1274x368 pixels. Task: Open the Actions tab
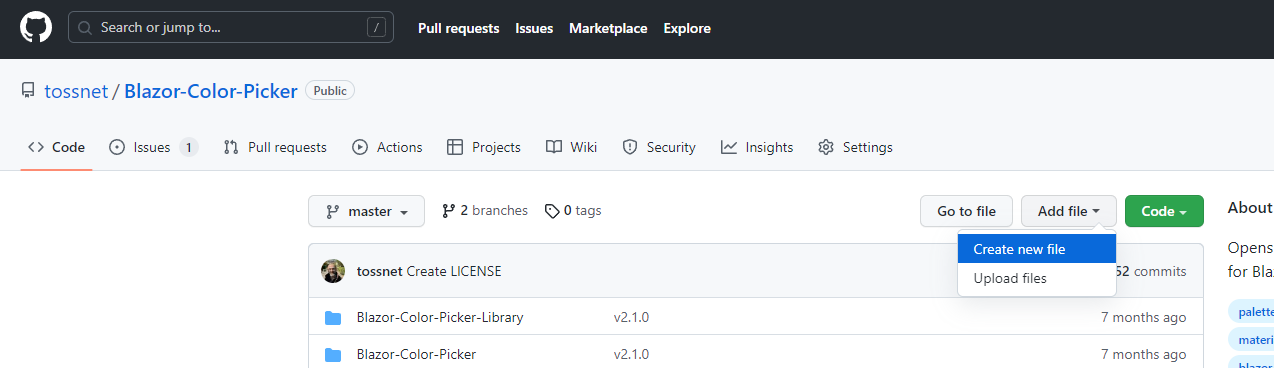pyautogui.click(x=388, y=147)
